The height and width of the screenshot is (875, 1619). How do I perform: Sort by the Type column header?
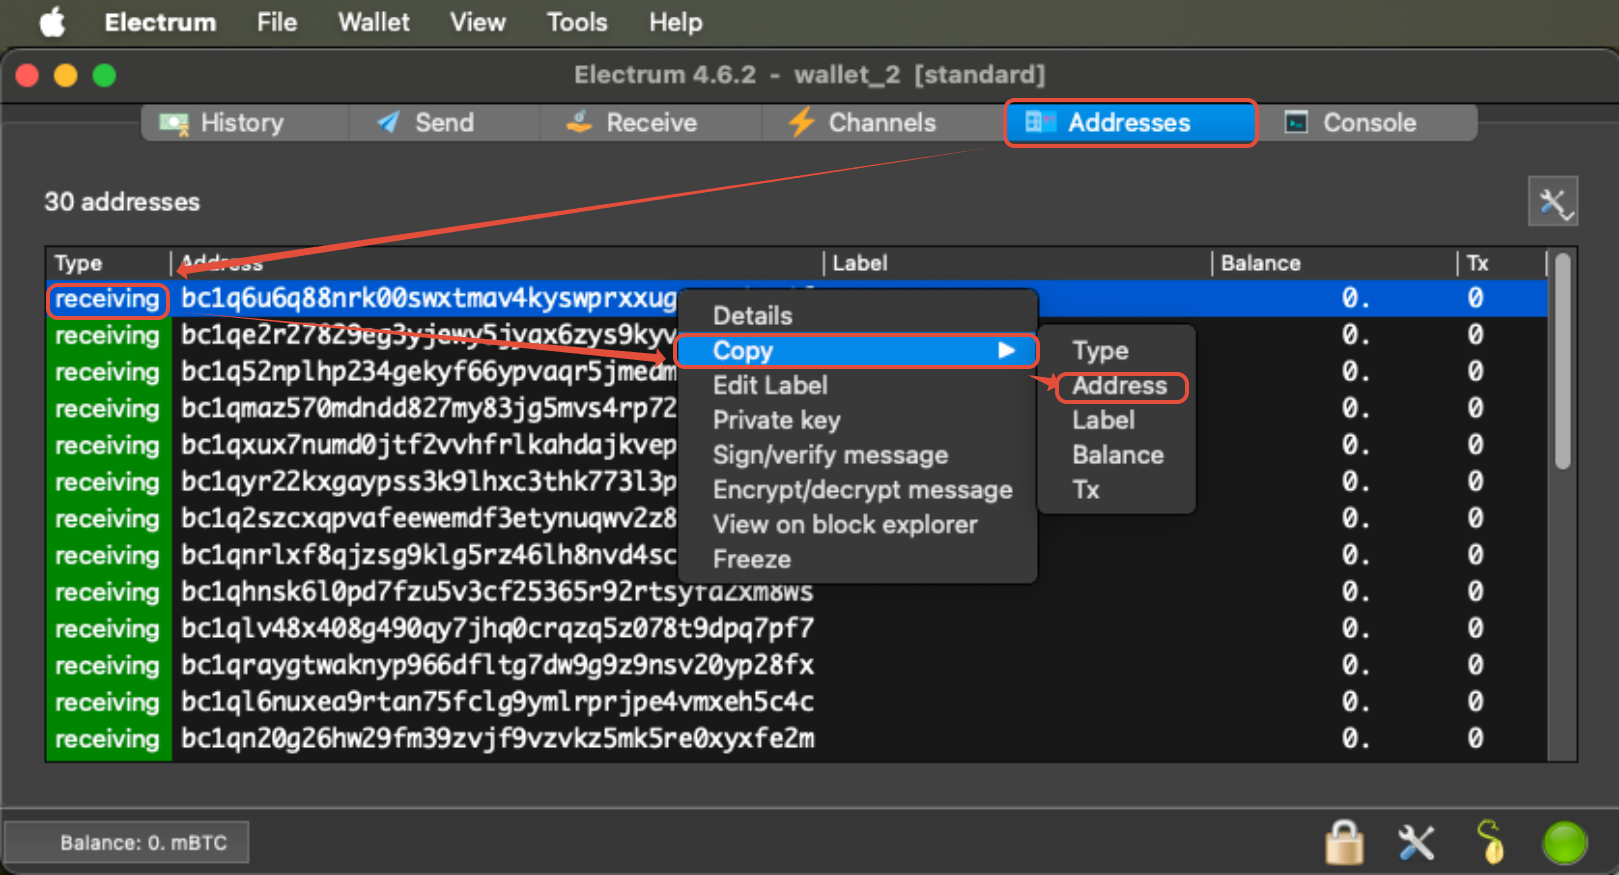pos(108,263)
